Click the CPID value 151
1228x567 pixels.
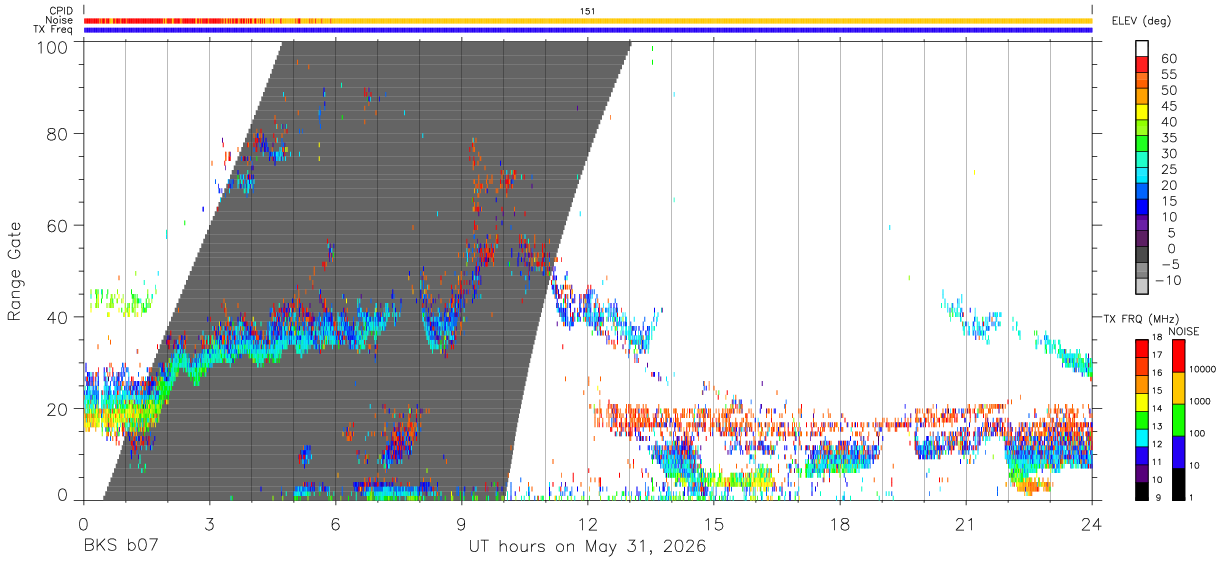pyautogui.click(x=588, y=11)
